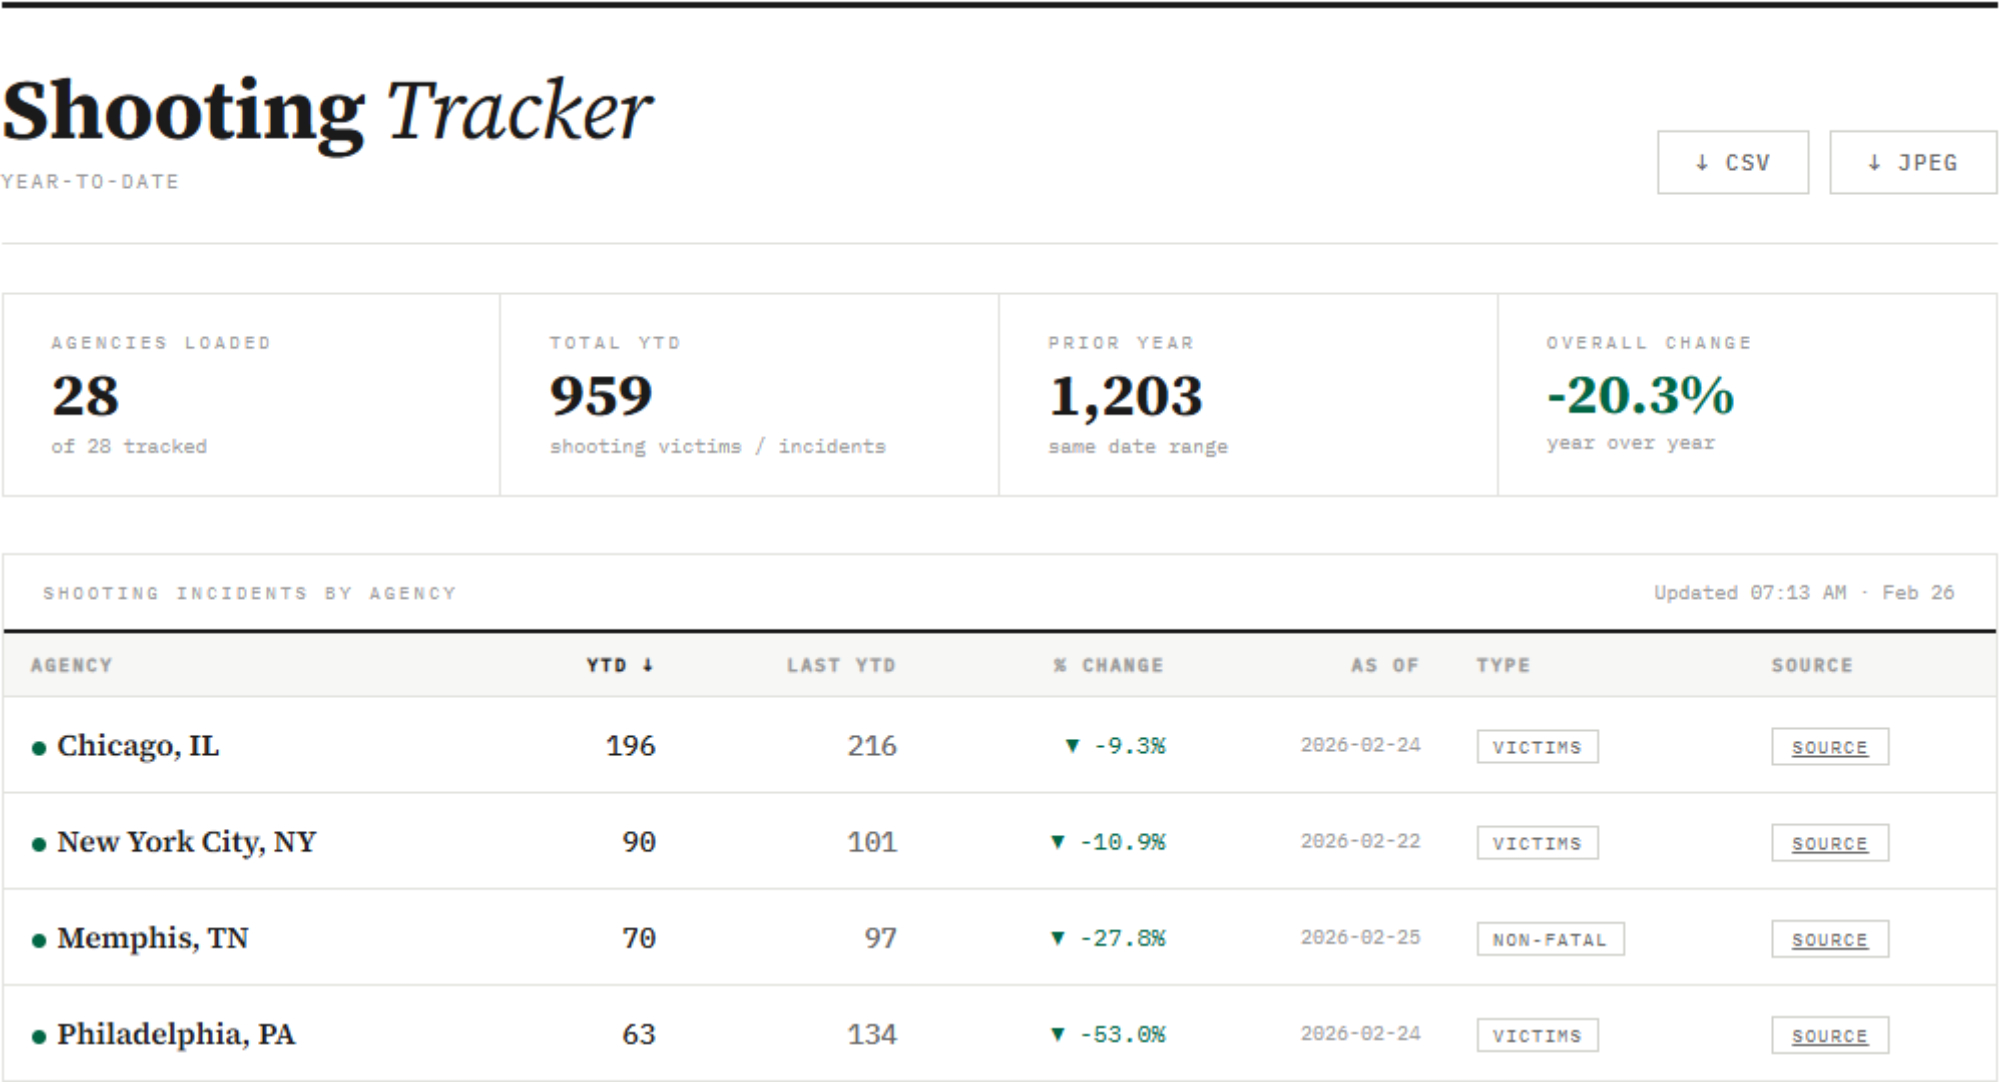Open Memphis, TN source link
This screenshot has width=1999, height=1082.
coord(1829,940)
